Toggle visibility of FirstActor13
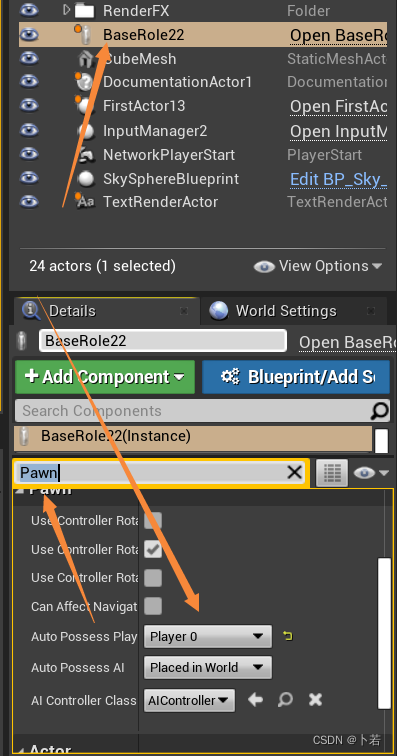Screen dimensions: 397x756 click(29, 106)
